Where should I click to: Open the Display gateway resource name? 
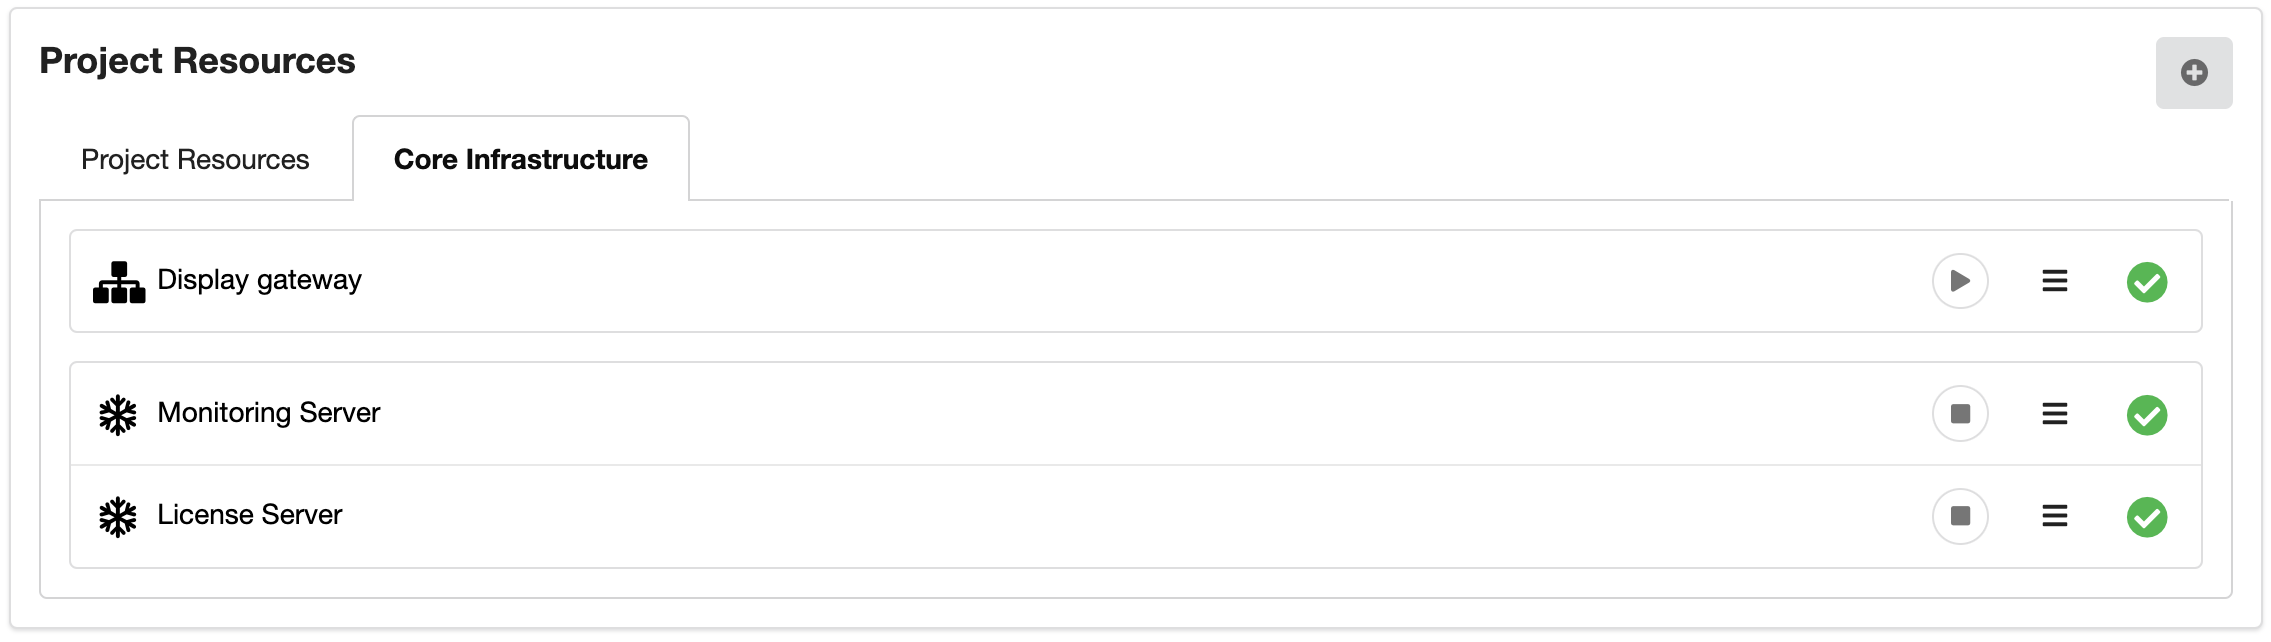259,280
